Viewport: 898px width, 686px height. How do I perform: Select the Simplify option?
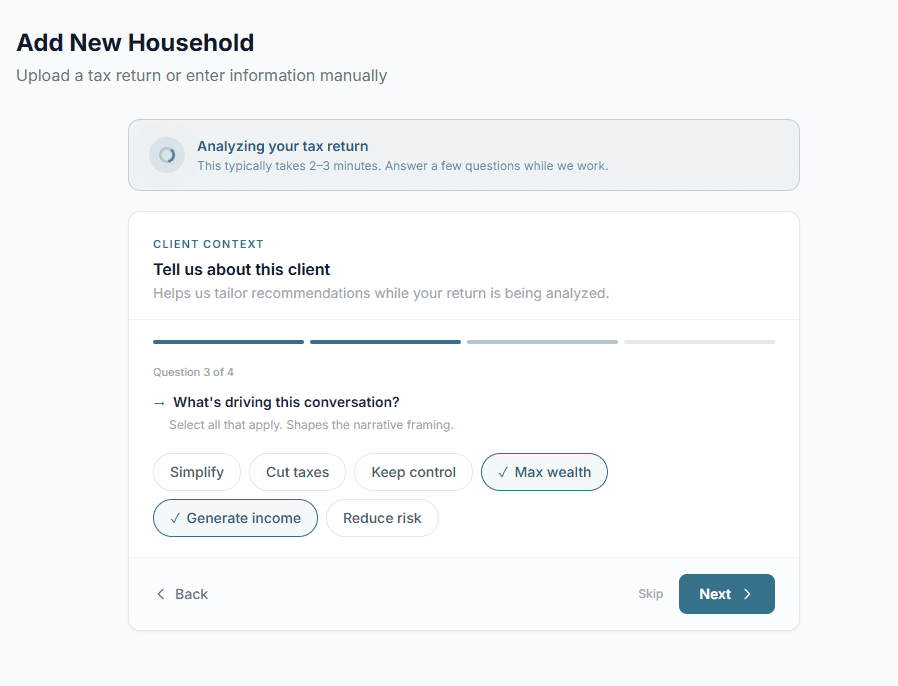pos(197,471)
